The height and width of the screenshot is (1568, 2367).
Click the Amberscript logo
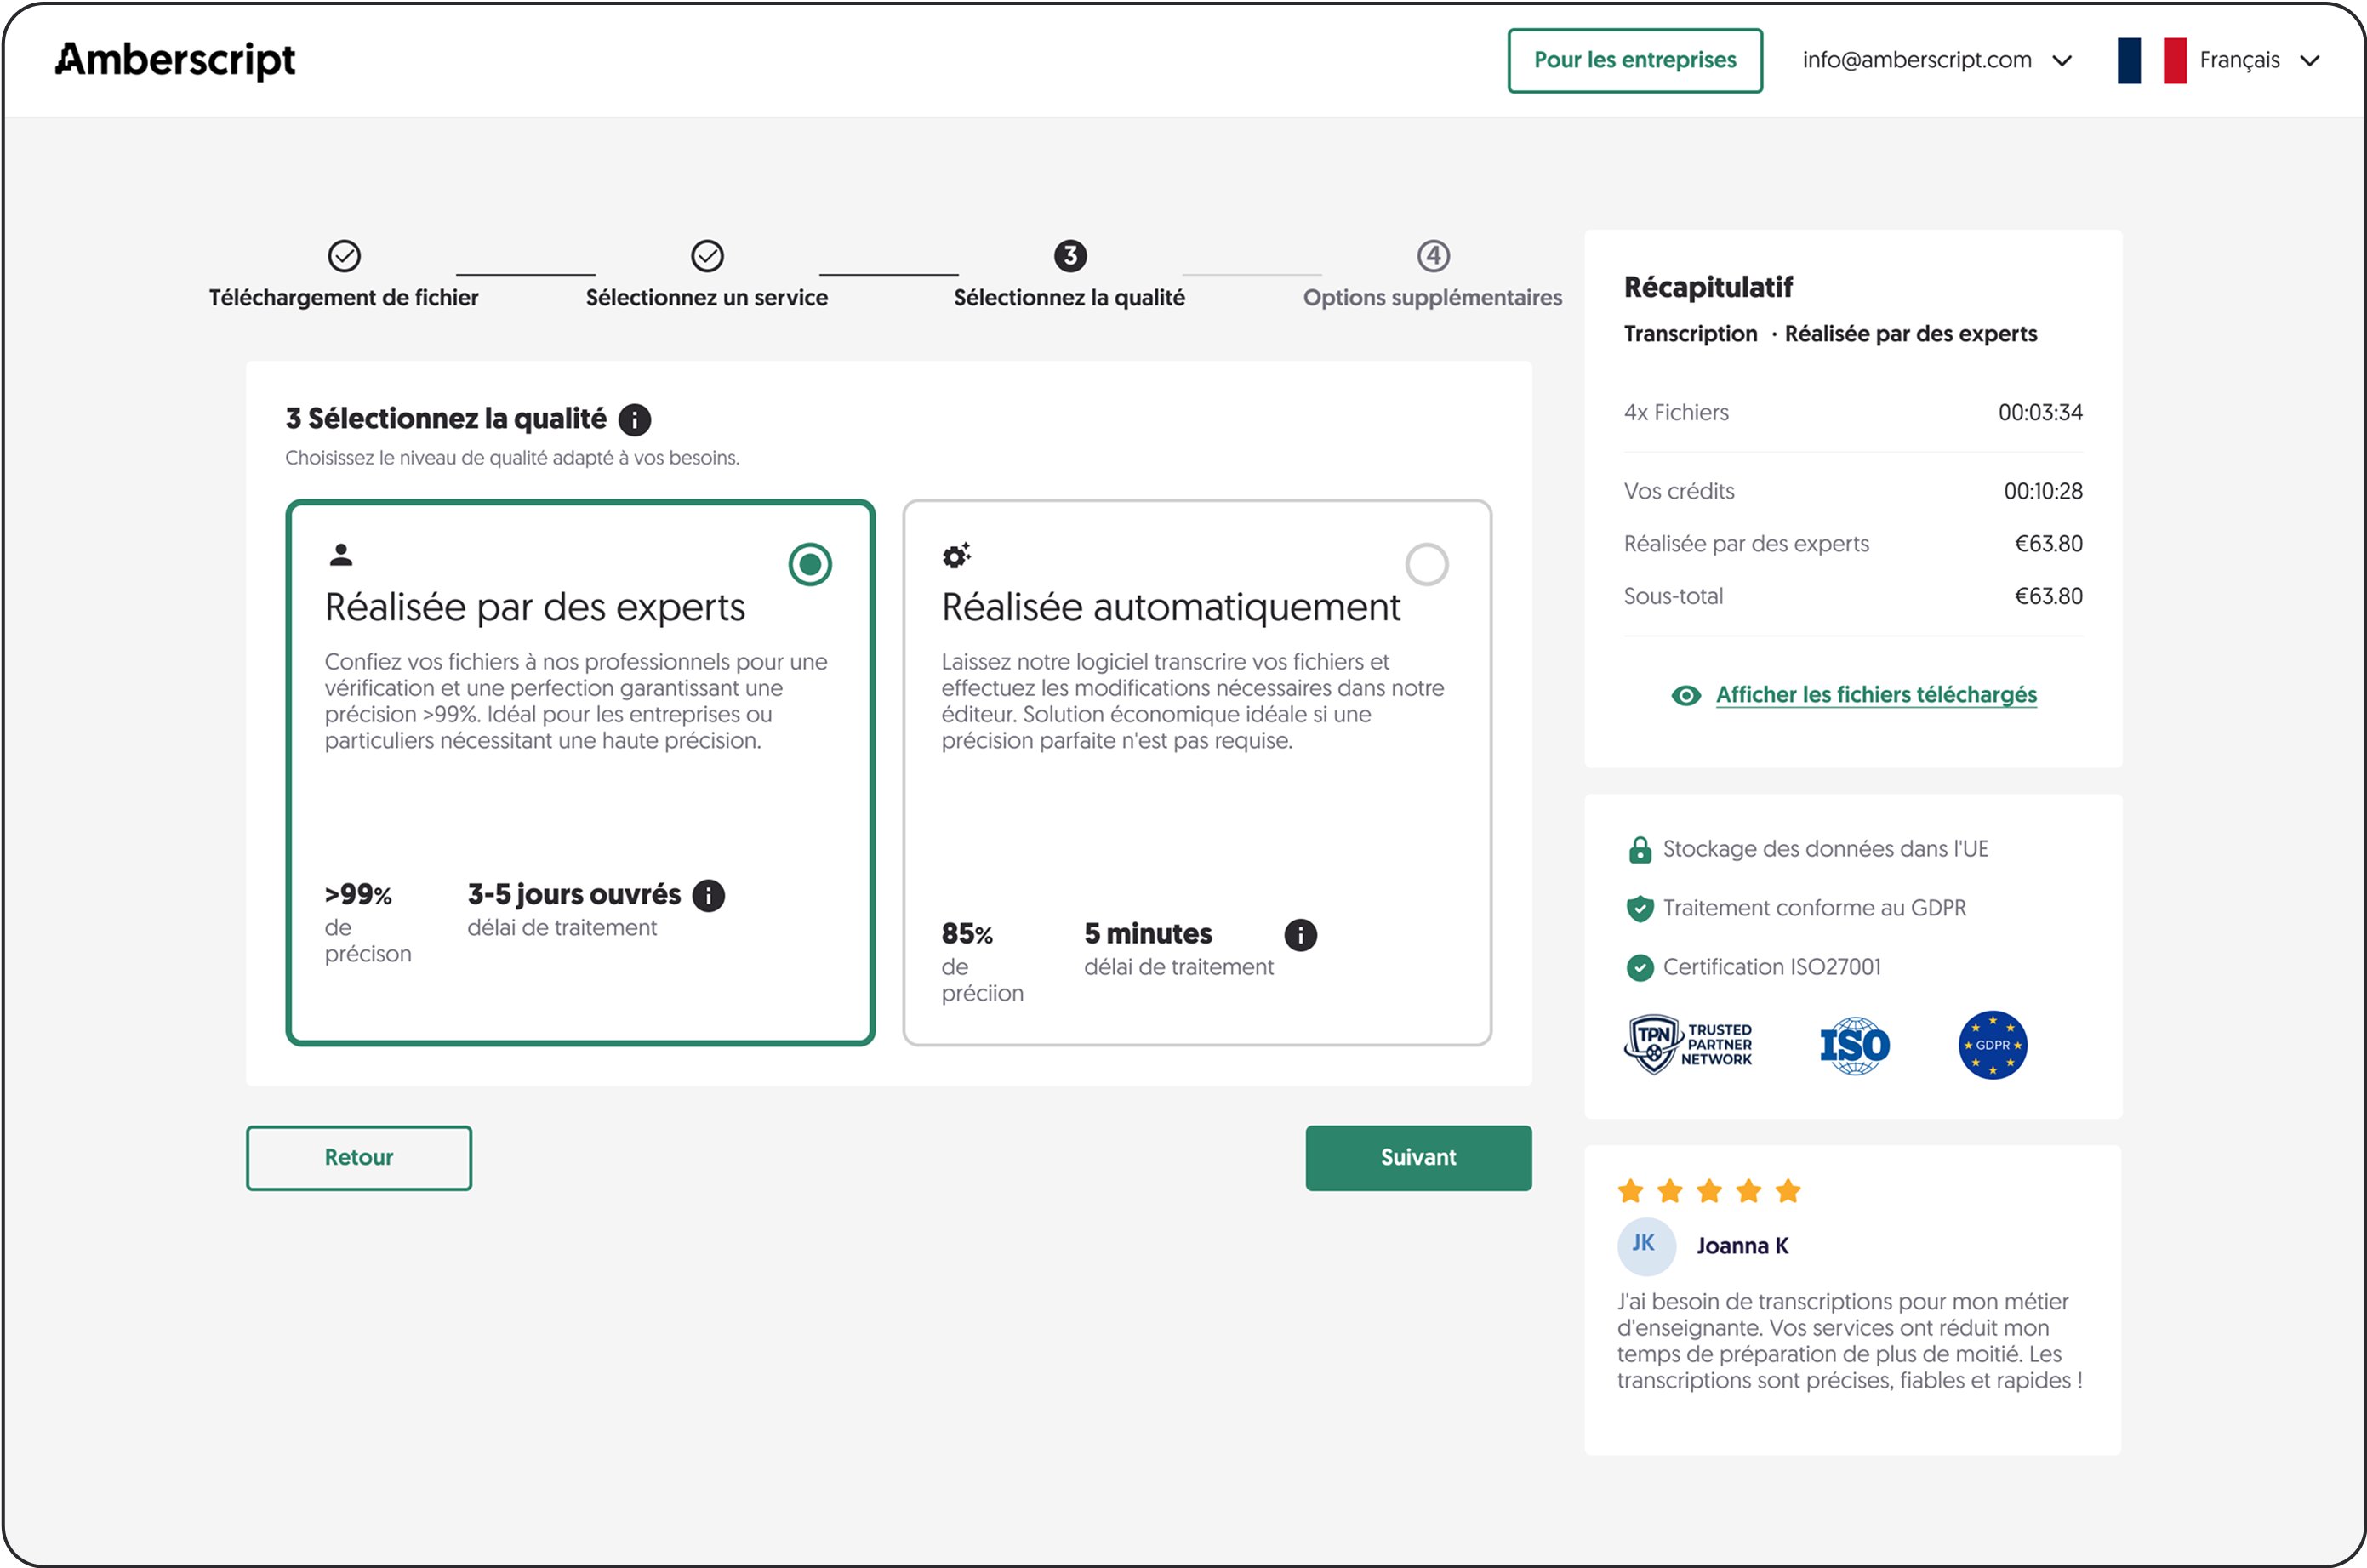pos(175,60)
